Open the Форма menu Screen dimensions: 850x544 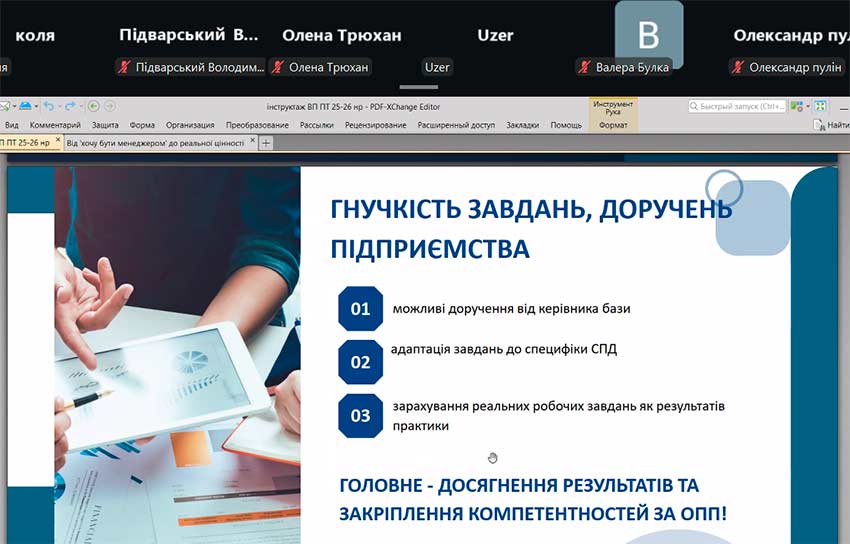click(142, 125)
